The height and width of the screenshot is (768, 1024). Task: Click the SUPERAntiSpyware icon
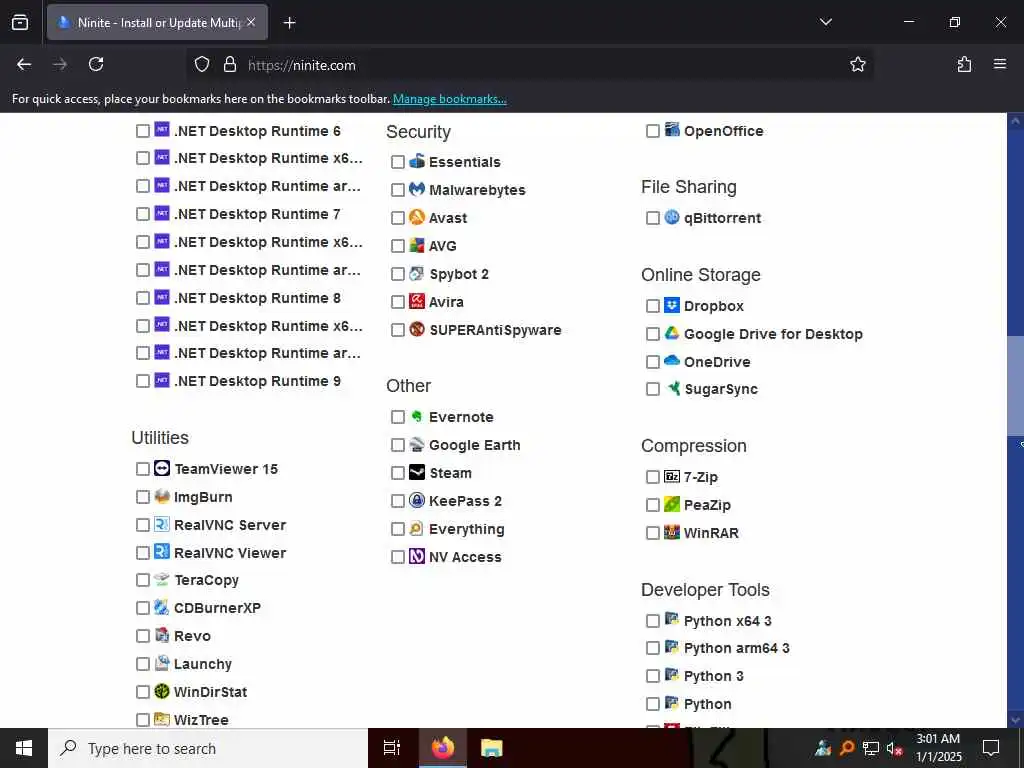[x=417, y=329]
